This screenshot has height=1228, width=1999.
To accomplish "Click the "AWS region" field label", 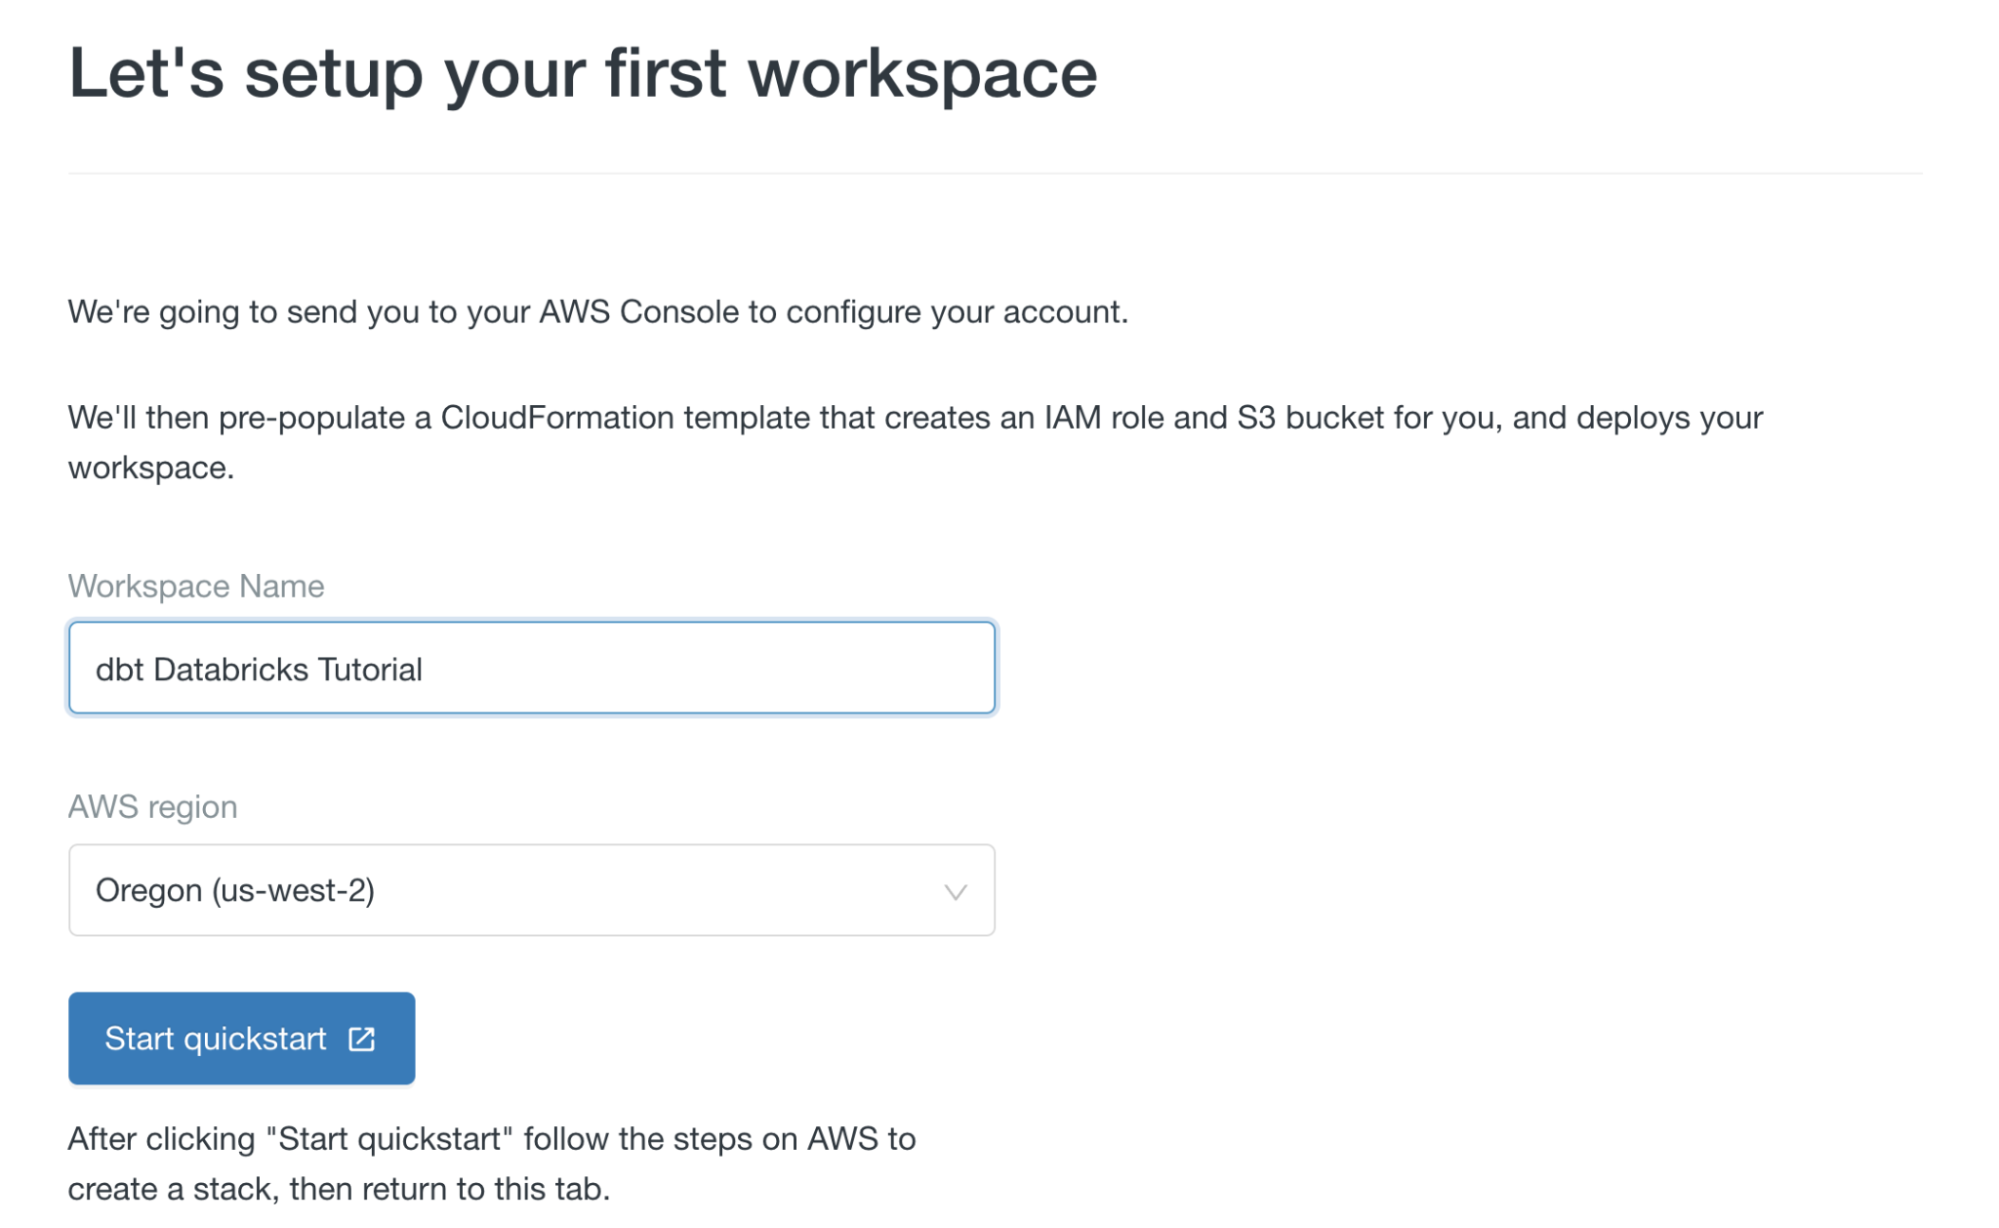I will pyautogui.click(x=153, y=807).
